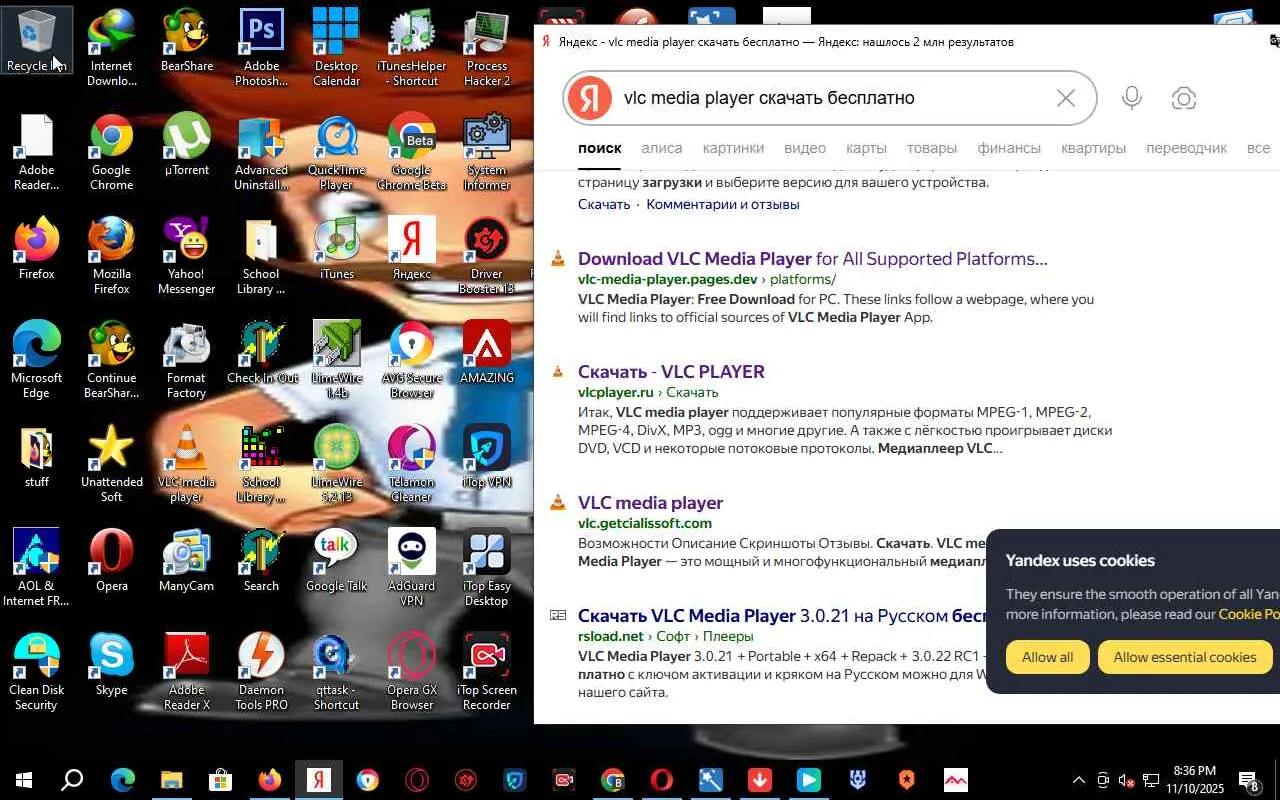The width and height of the screenshot is (1280, 800).
Task: Open Format Factory from the desktop
Action: pos(187,360)
